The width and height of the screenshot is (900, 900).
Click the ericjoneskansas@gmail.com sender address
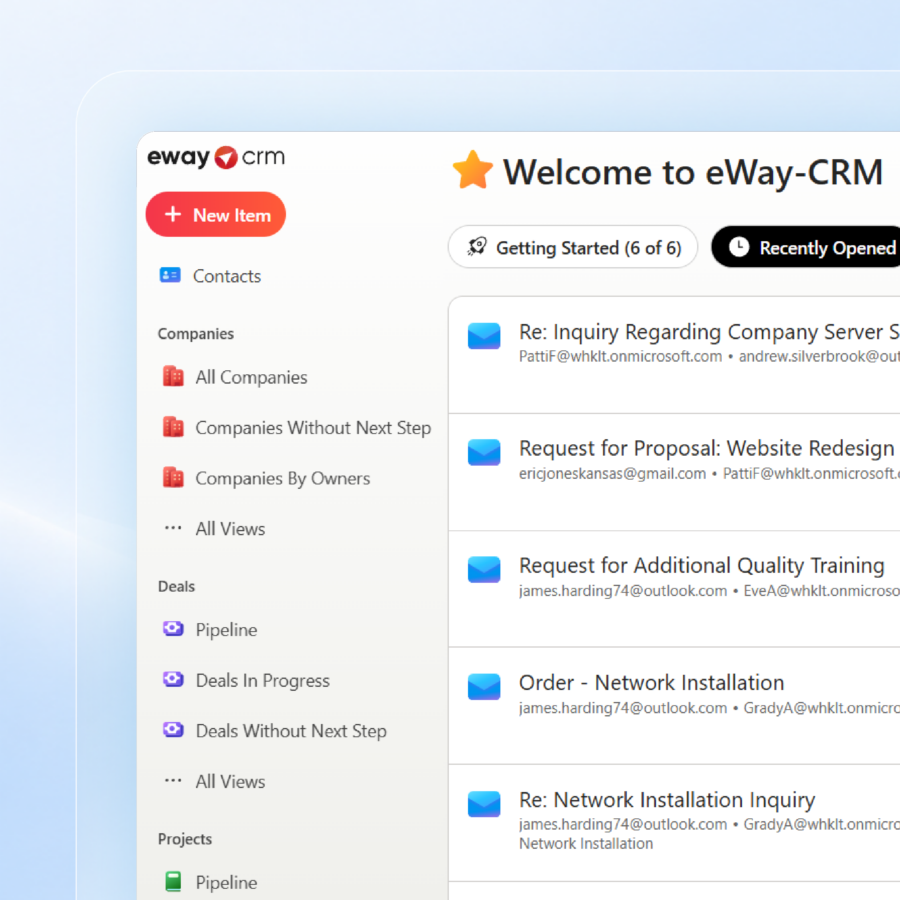point(612,474)
